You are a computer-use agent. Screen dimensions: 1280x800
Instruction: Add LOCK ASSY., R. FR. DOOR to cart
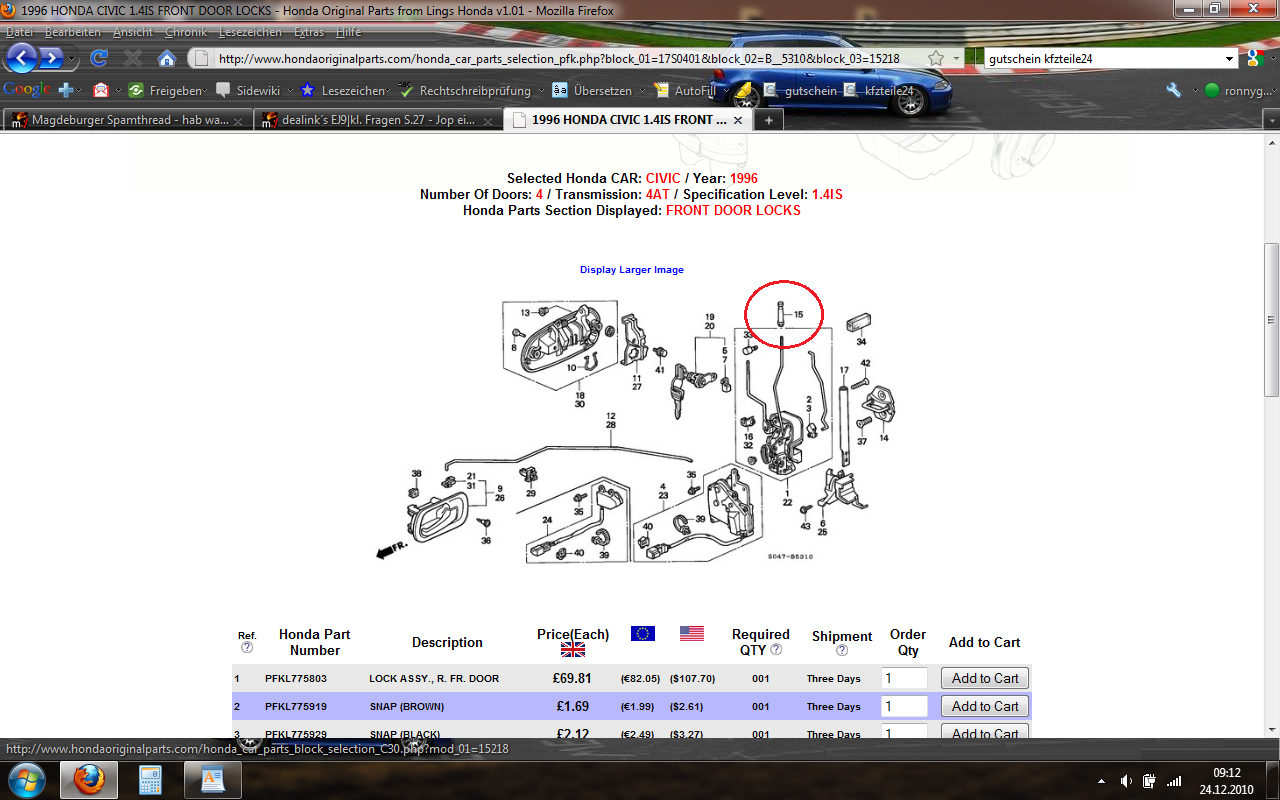coord(984,678)
